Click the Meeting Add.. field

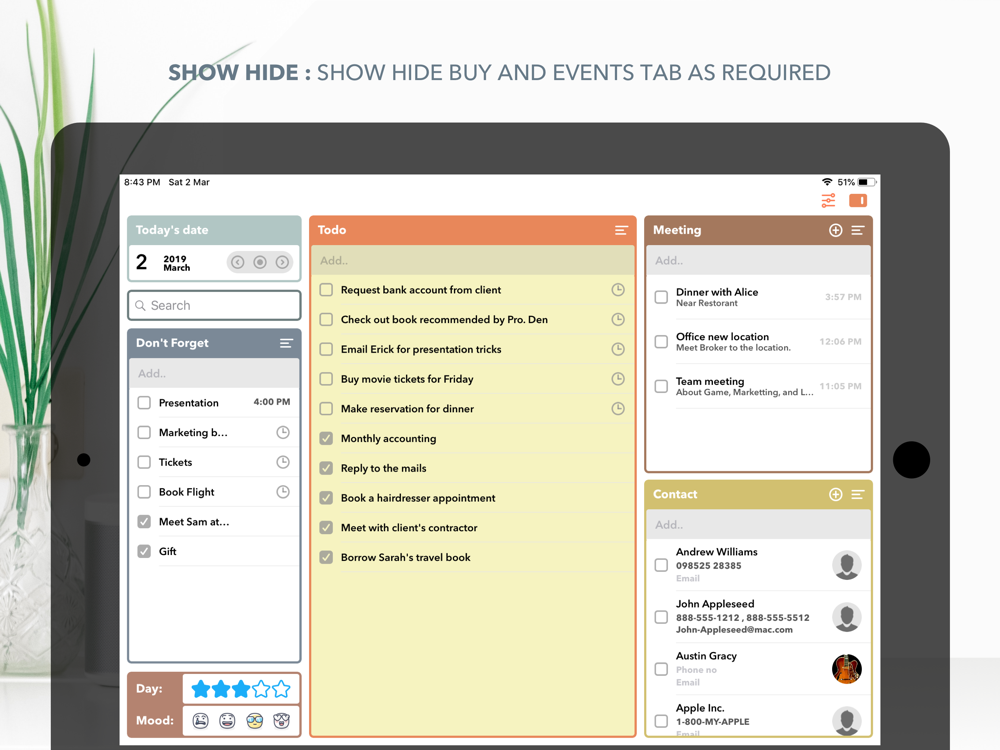tap(758, 260)
